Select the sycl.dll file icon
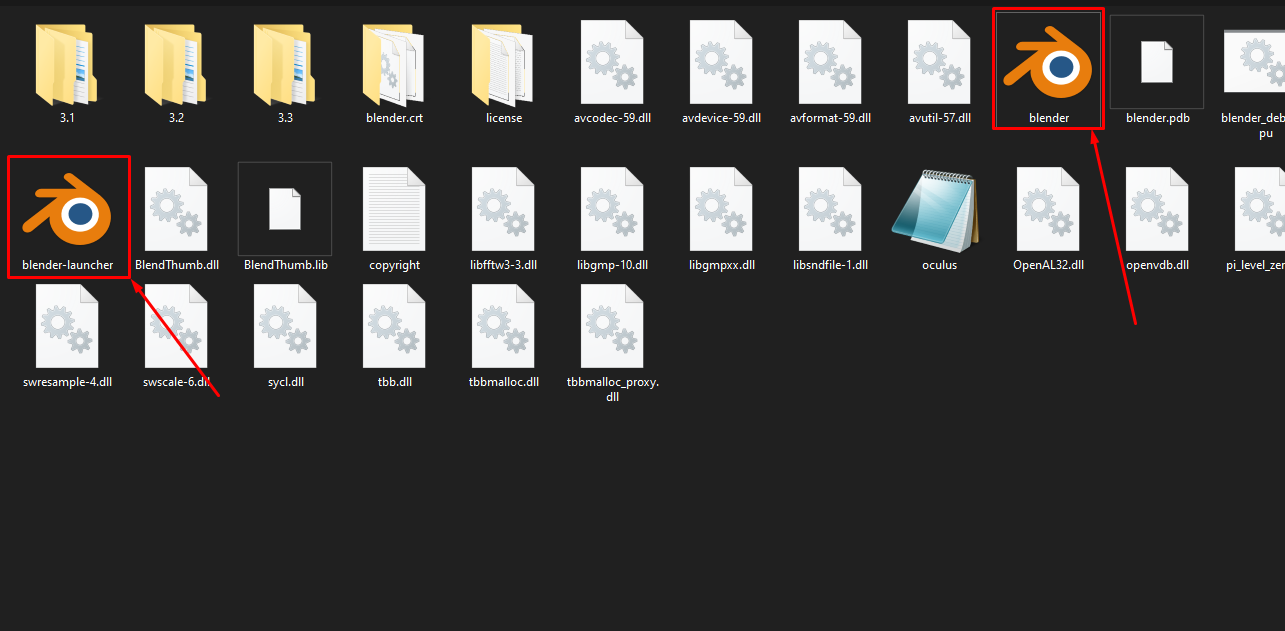Viewport: 1285px width, 631px height. point(285,327)
